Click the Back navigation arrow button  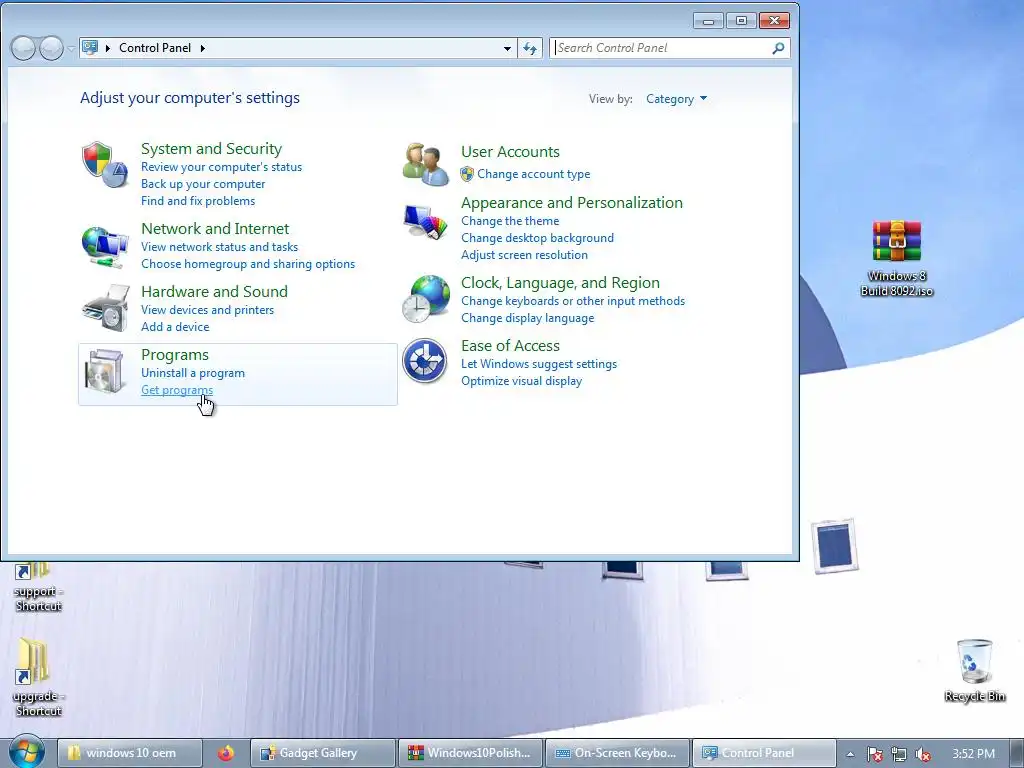(23, 48)
